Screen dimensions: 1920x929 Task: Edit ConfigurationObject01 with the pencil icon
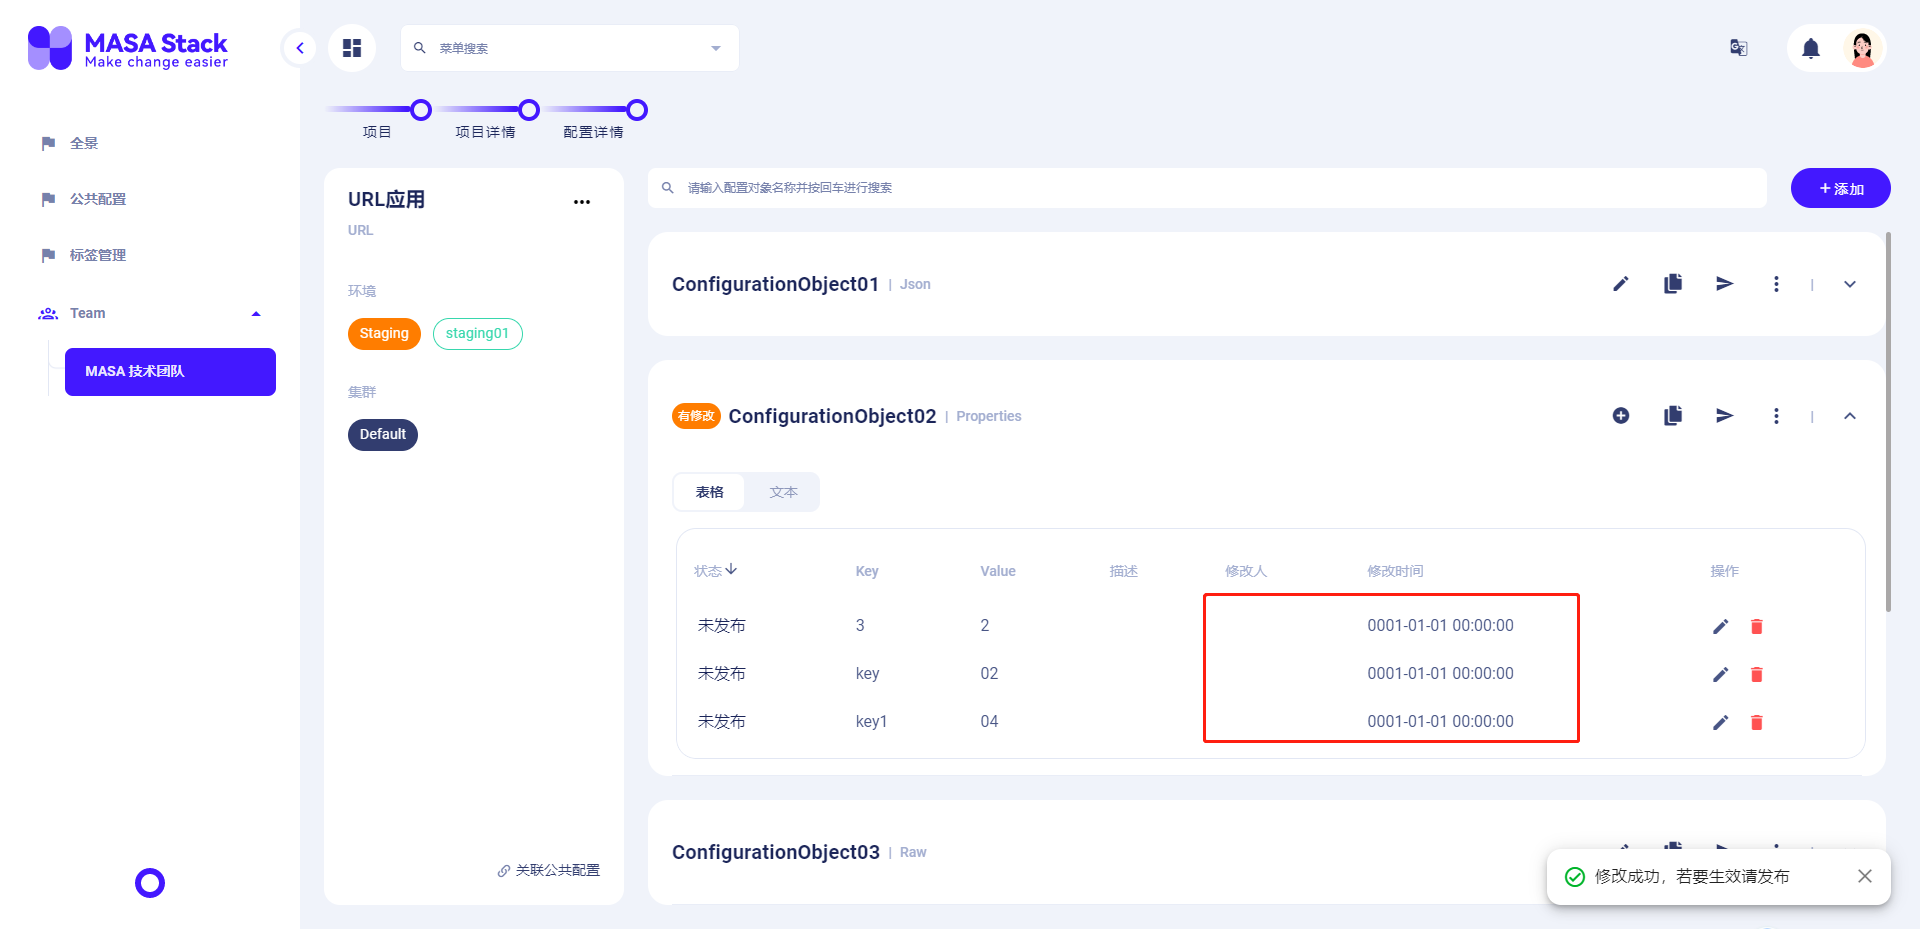[x=1621, y=283]
